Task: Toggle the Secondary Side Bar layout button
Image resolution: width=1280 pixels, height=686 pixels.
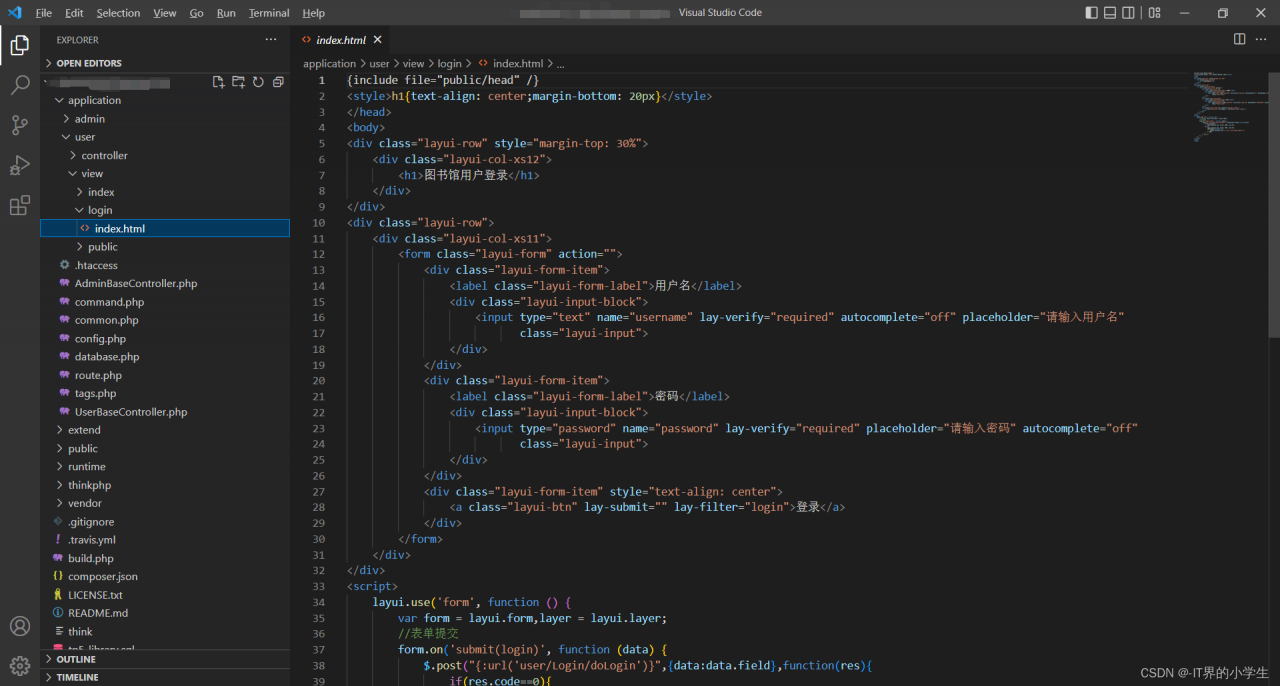Action: tap(1128, 13)
